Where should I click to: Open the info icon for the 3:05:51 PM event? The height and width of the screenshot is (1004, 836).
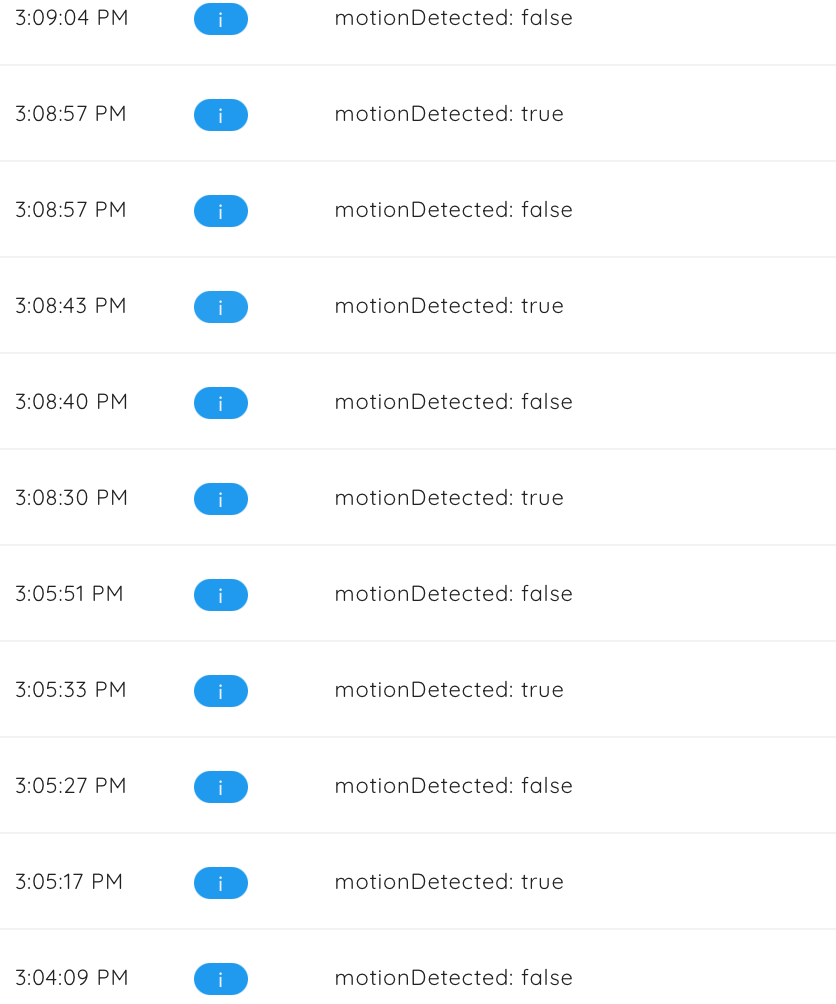(220, 595)
